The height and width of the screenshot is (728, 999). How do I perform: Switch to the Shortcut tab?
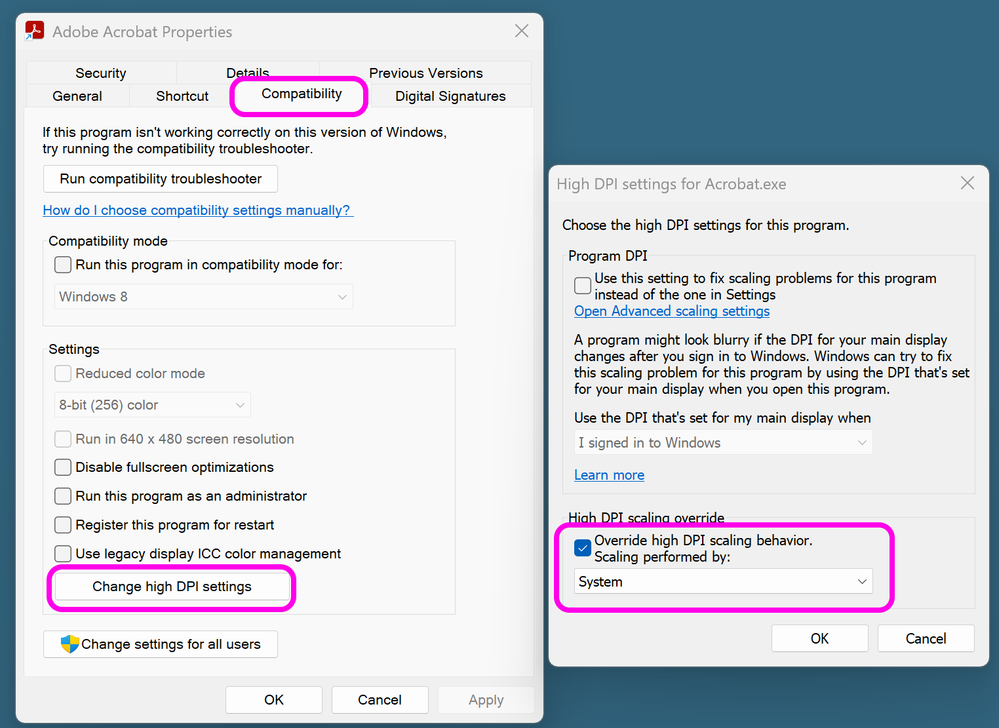(182, 96)
